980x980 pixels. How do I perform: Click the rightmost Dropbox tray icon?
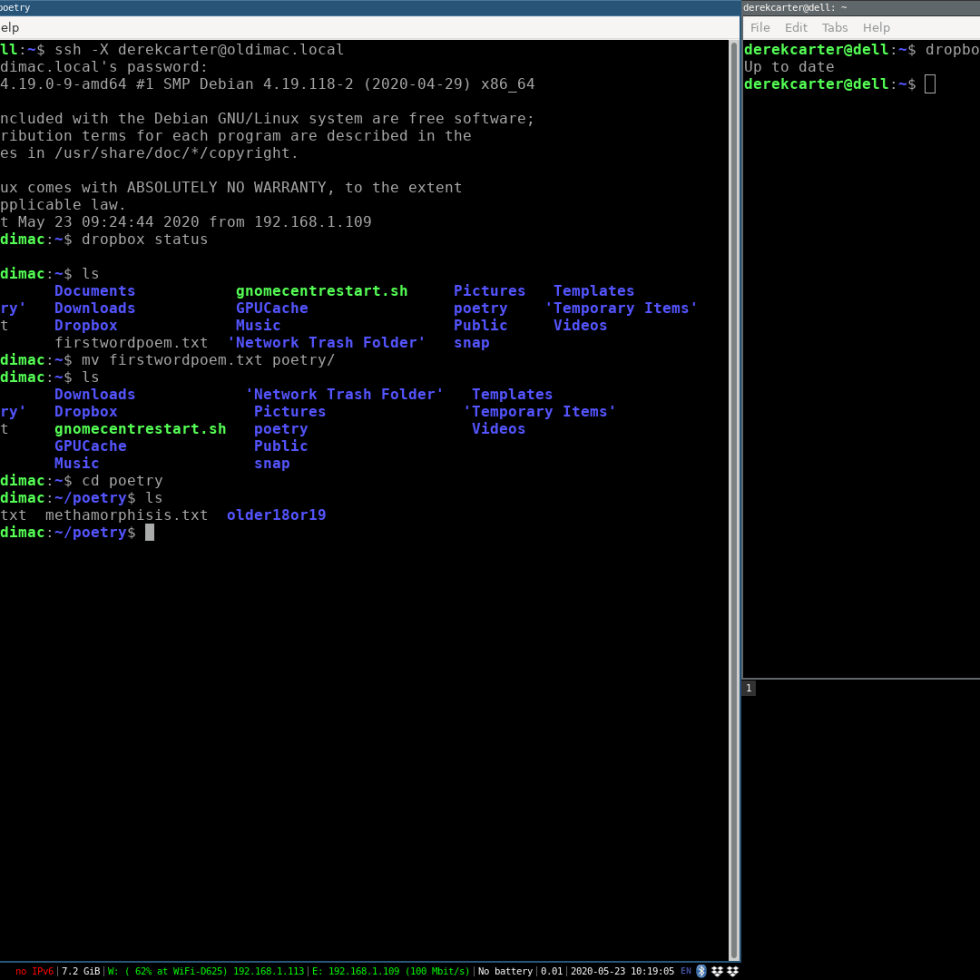[732, 971]
